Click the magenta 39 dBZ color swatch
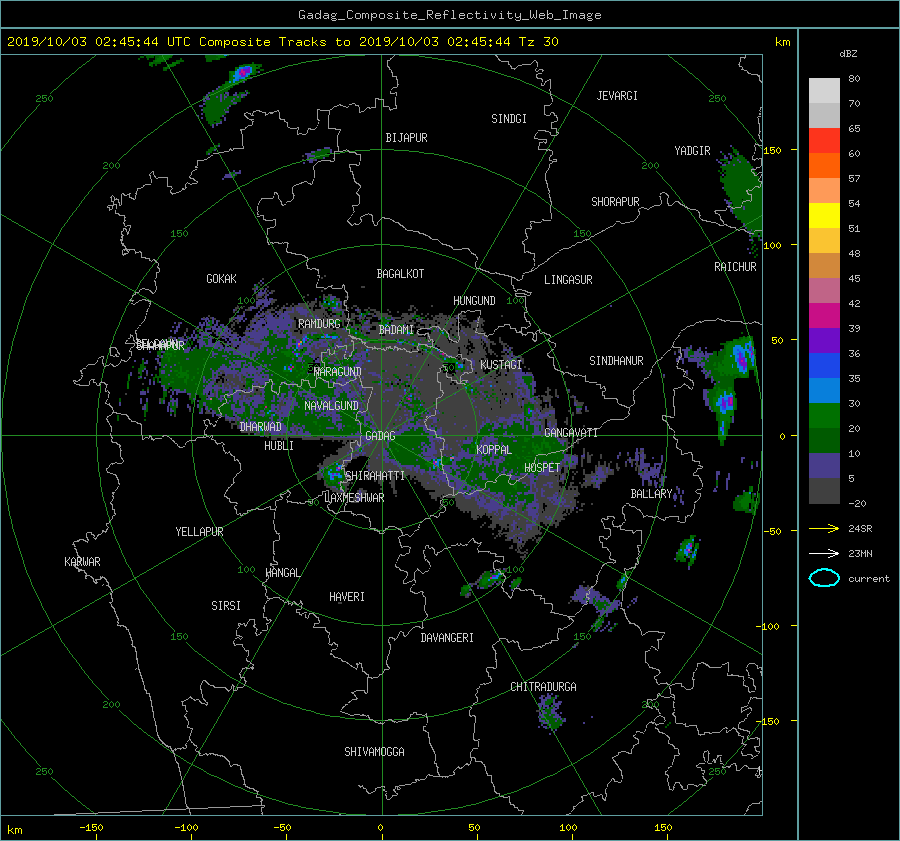 click(x=824, y=315)
